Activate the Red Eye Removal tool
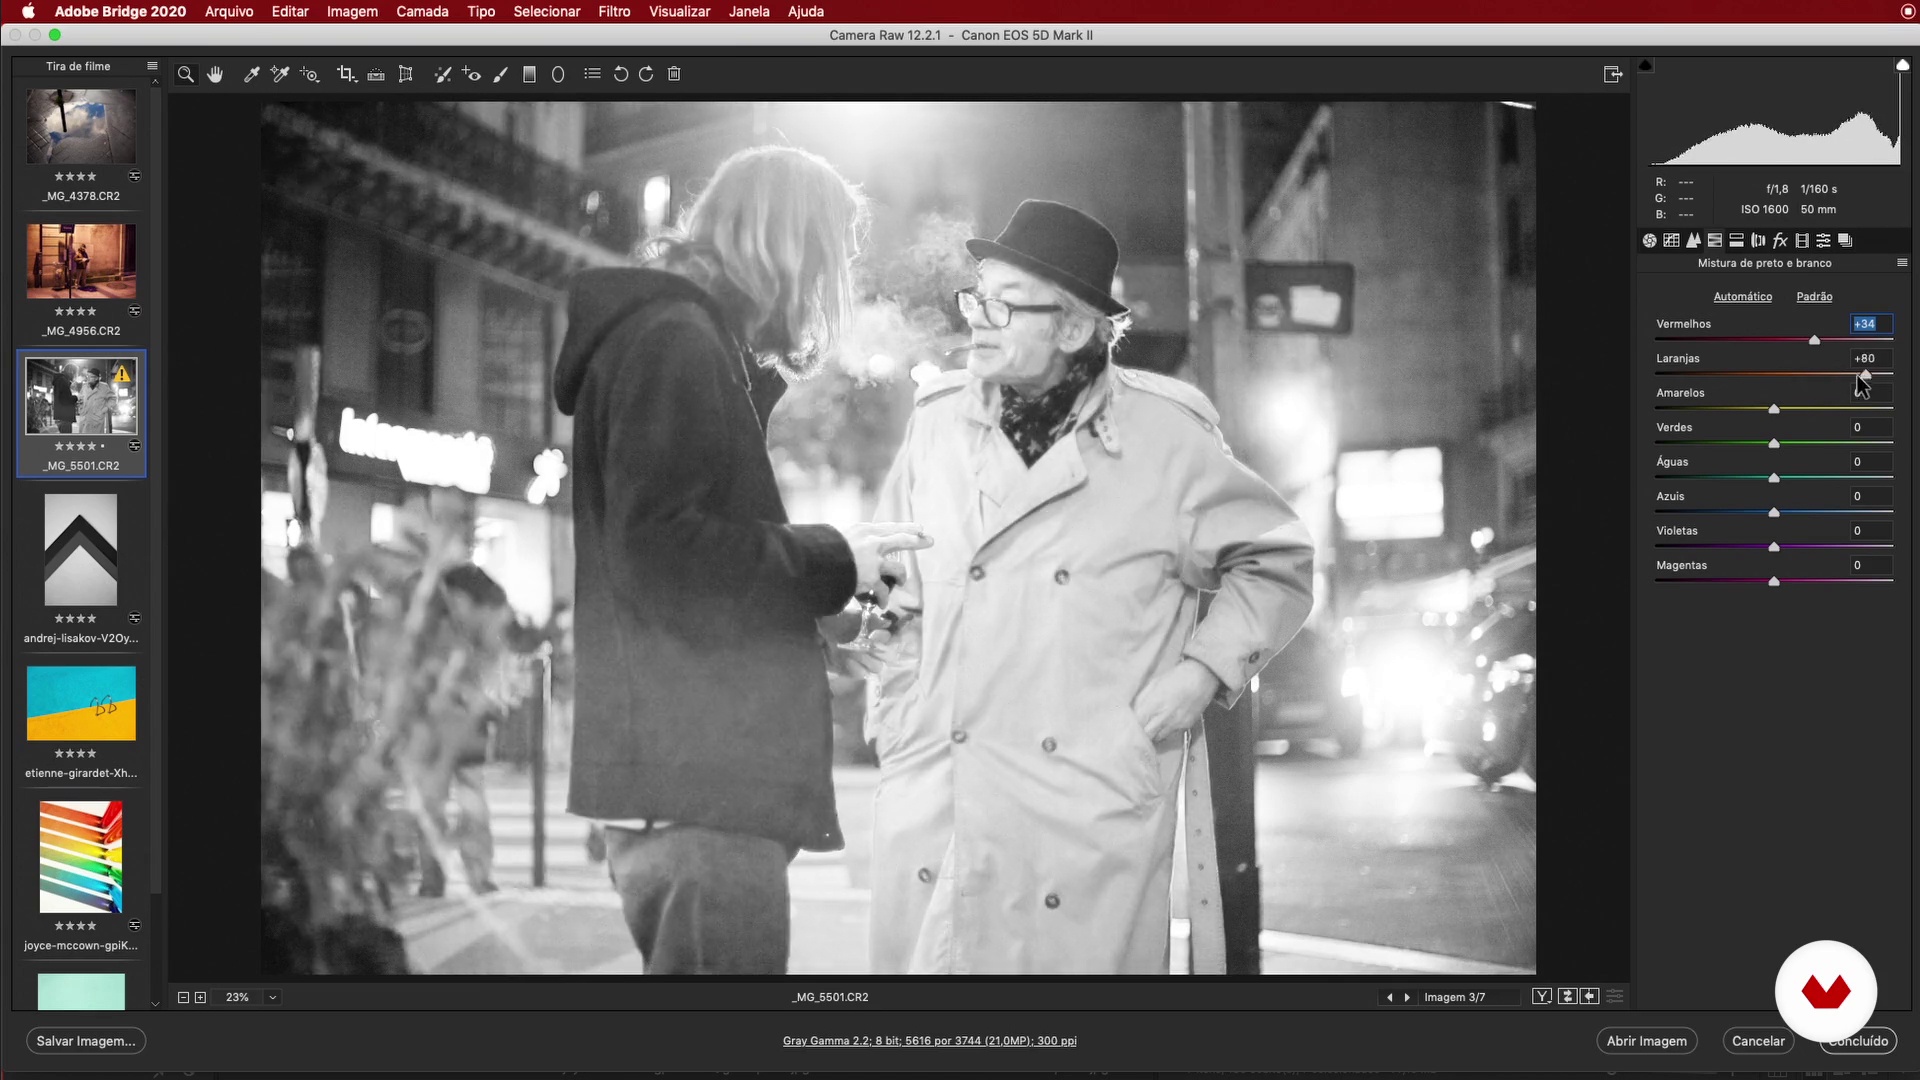 (471, 74)
